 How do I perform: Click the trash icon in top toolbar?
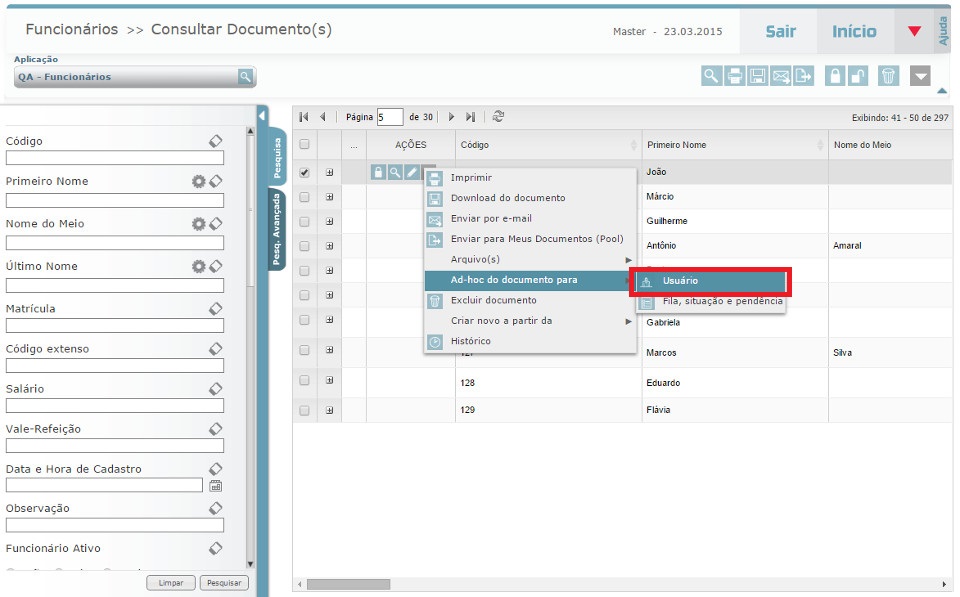click(x=888, y=76)
